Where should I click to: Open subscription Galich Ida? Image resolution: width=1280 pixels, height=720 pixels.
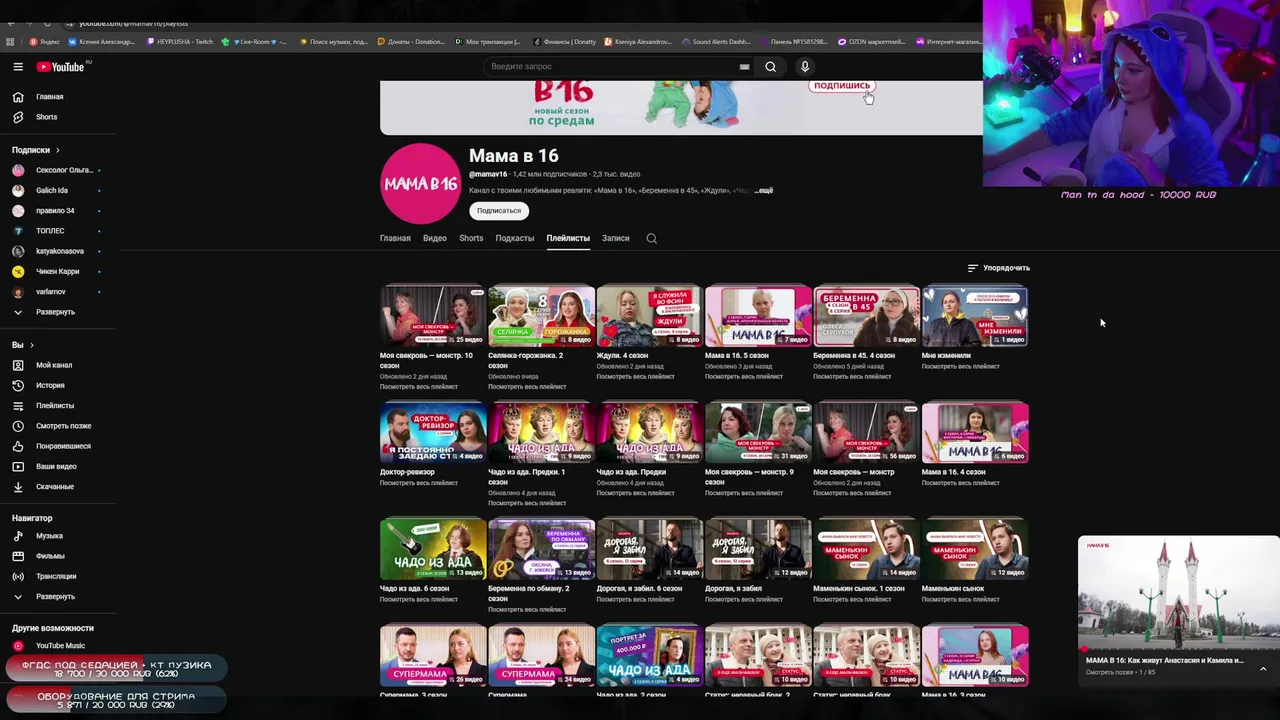pyautogui.click(x=58, y=190)
